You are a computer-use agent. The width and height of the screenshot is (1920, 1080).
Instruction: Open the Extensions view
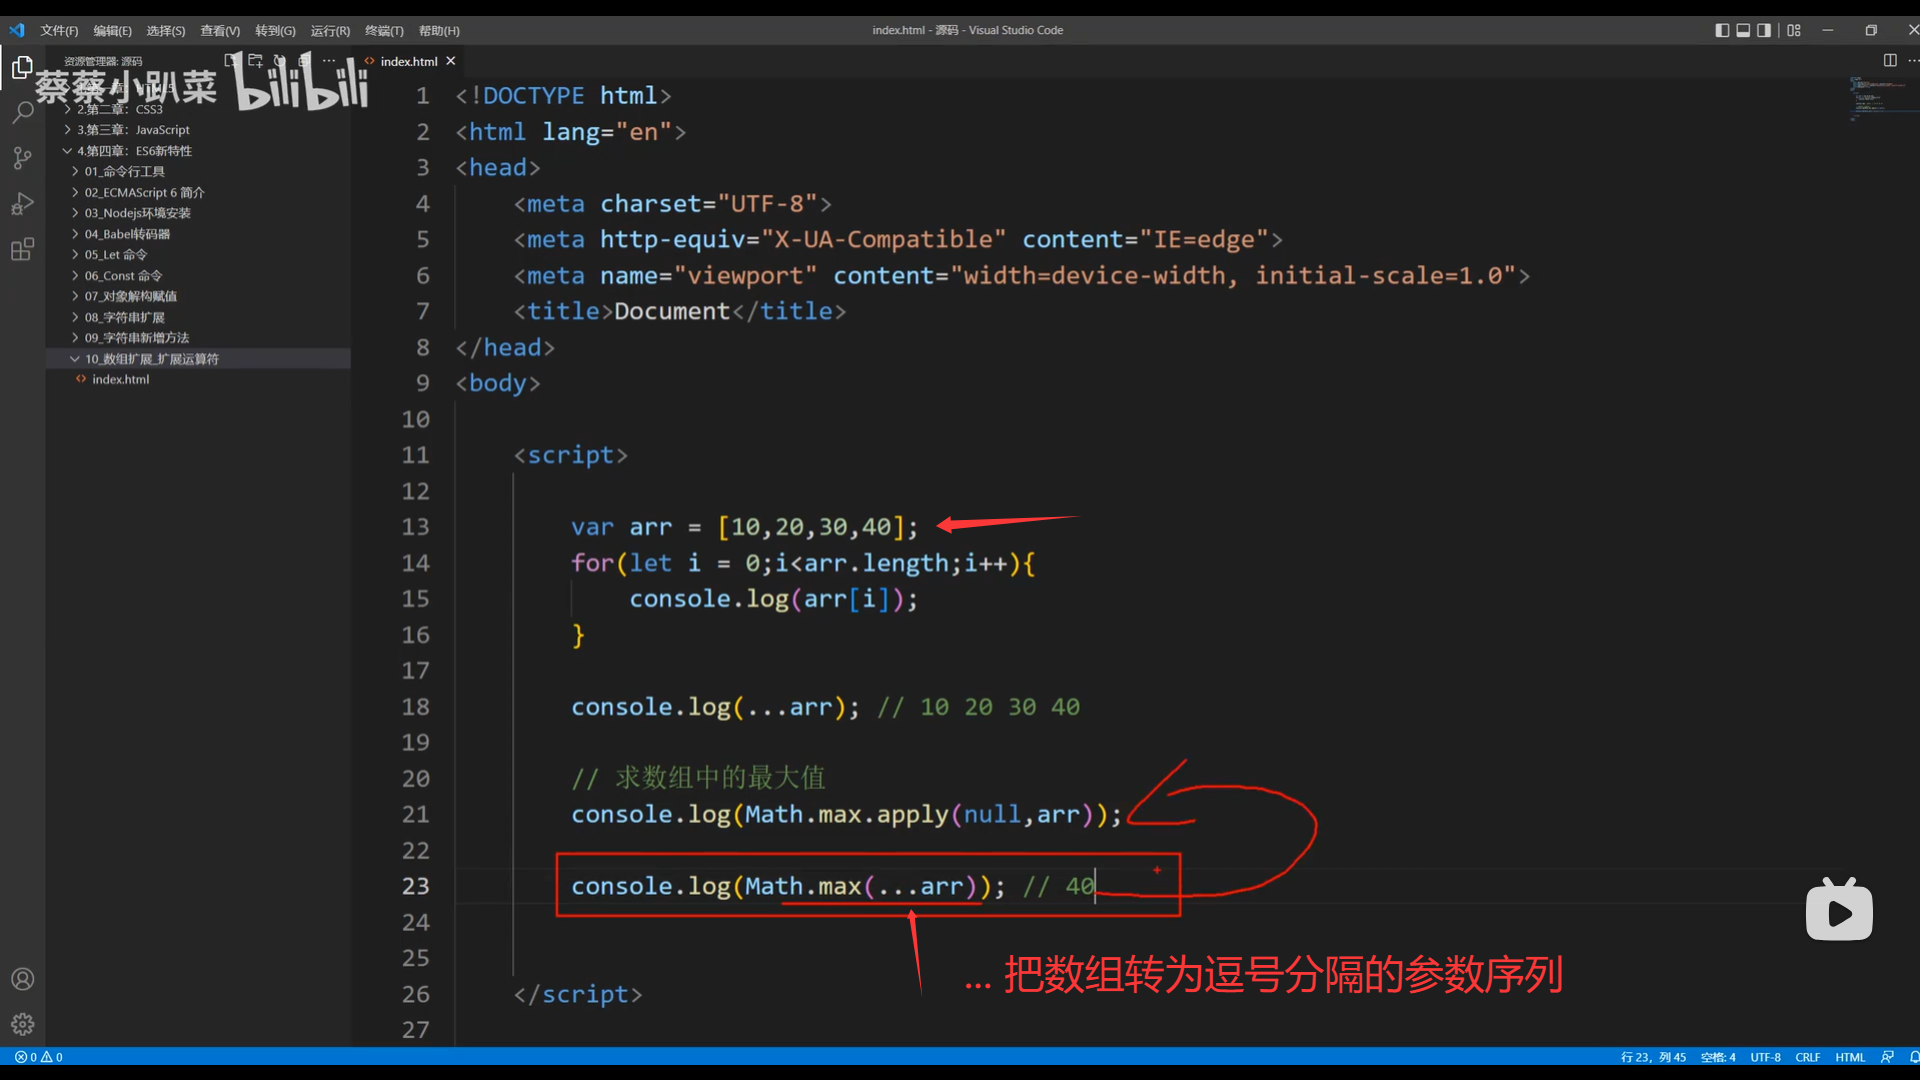click(22, 250)
